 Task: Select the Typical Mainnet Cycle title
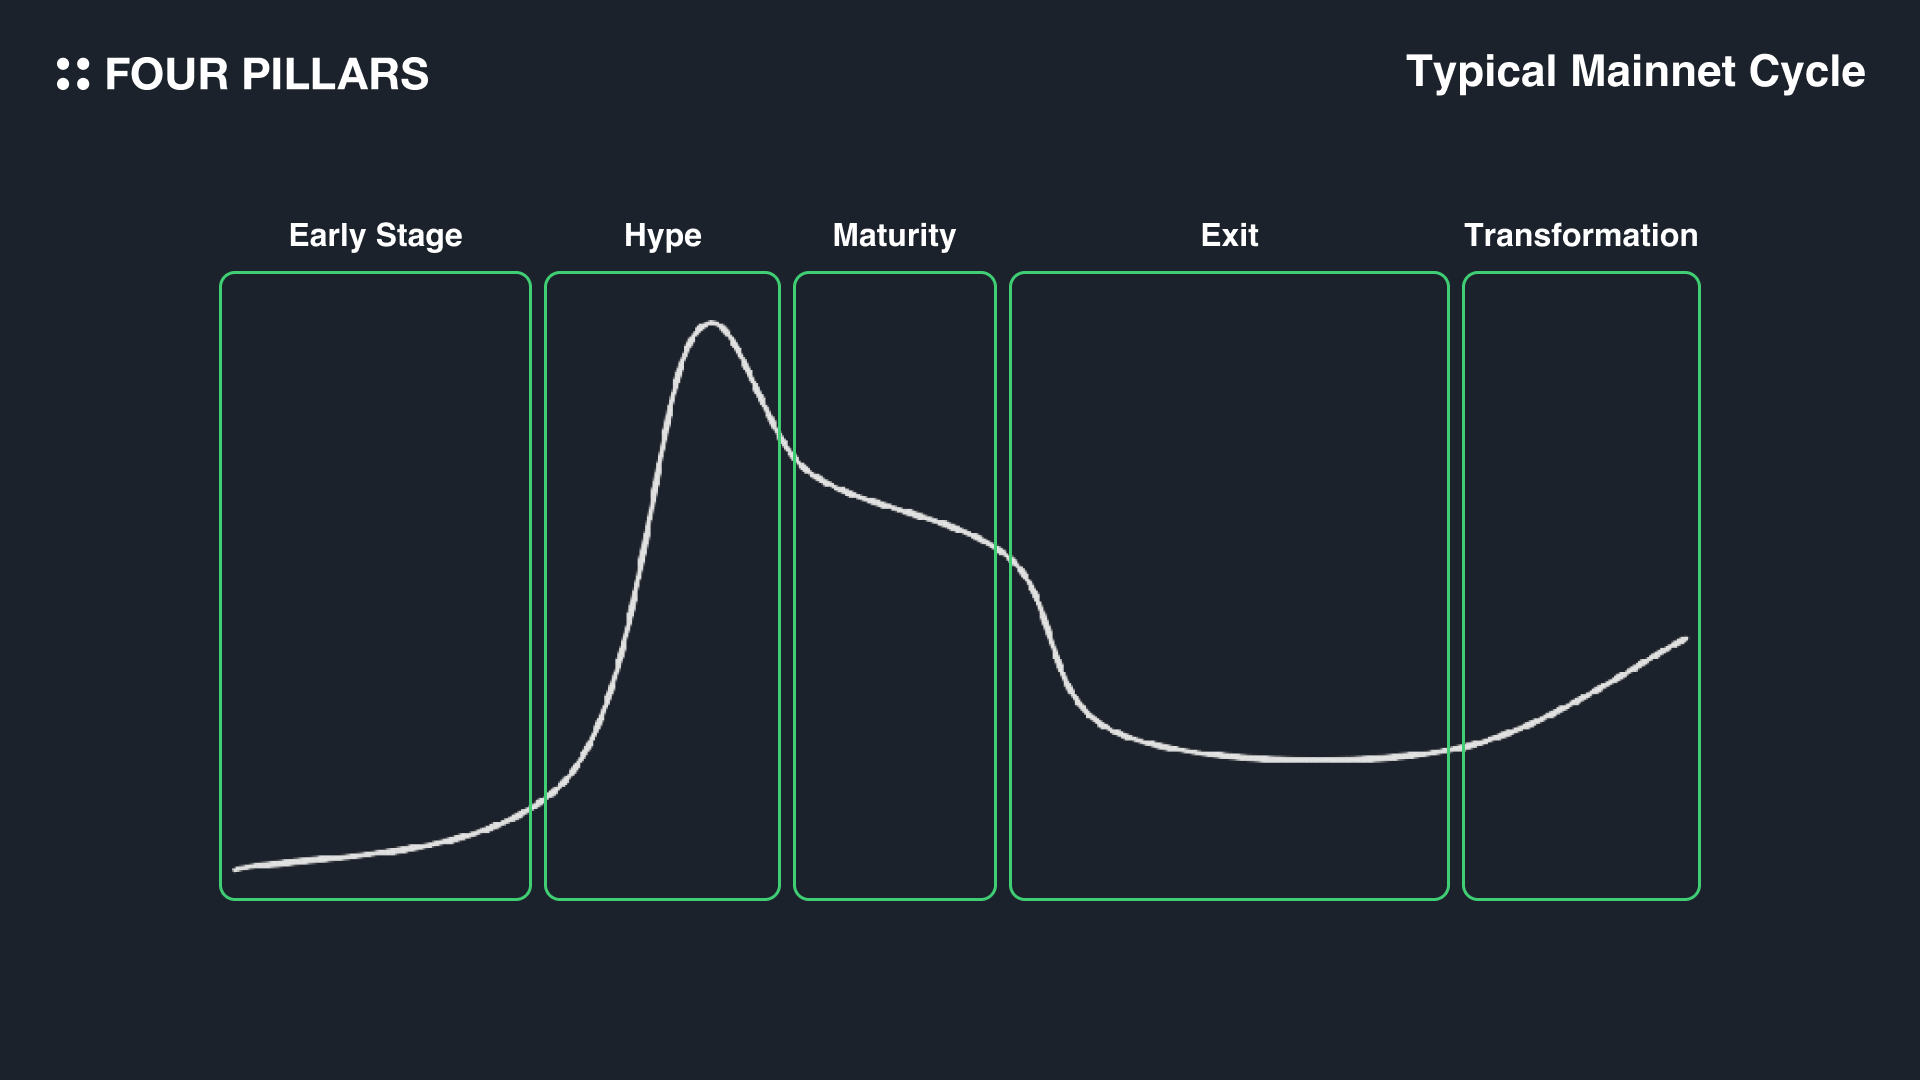(x=1635, y=72)
